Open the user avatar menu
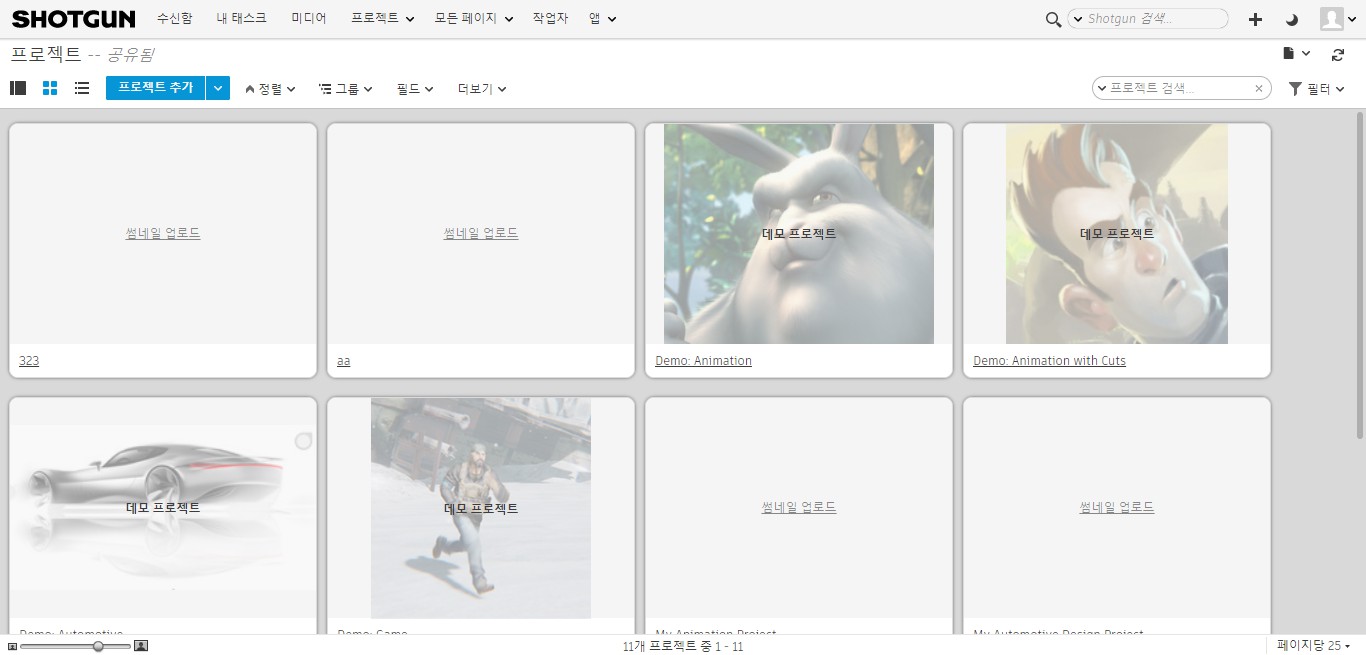The height and width of the screenshot is (655, 1366). click(1337, 19)
